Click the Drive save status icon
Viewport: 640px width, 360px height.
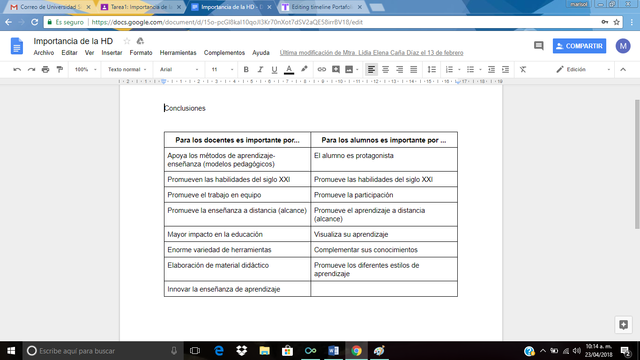pos(140,41)
